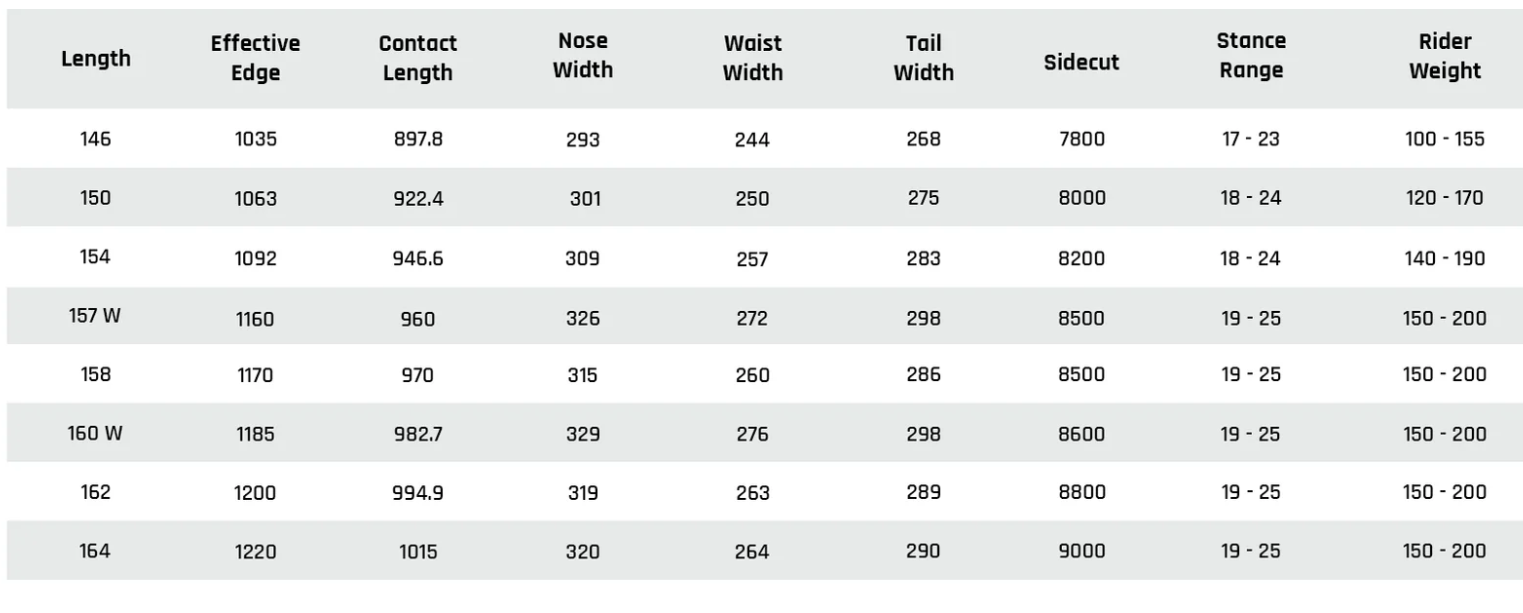Select the Nose Width header

[x=583, y=56]
